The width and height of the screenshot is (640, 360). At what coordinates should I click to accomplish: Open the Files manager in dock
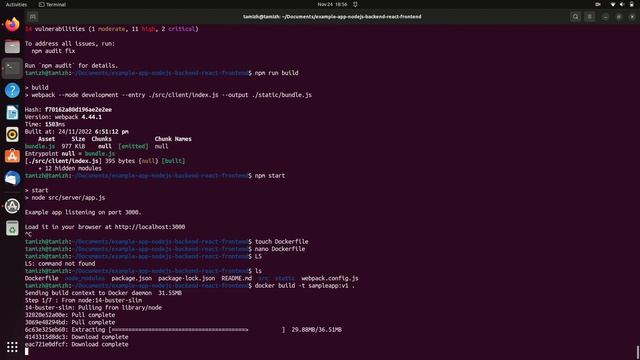[x=12, y=47]
